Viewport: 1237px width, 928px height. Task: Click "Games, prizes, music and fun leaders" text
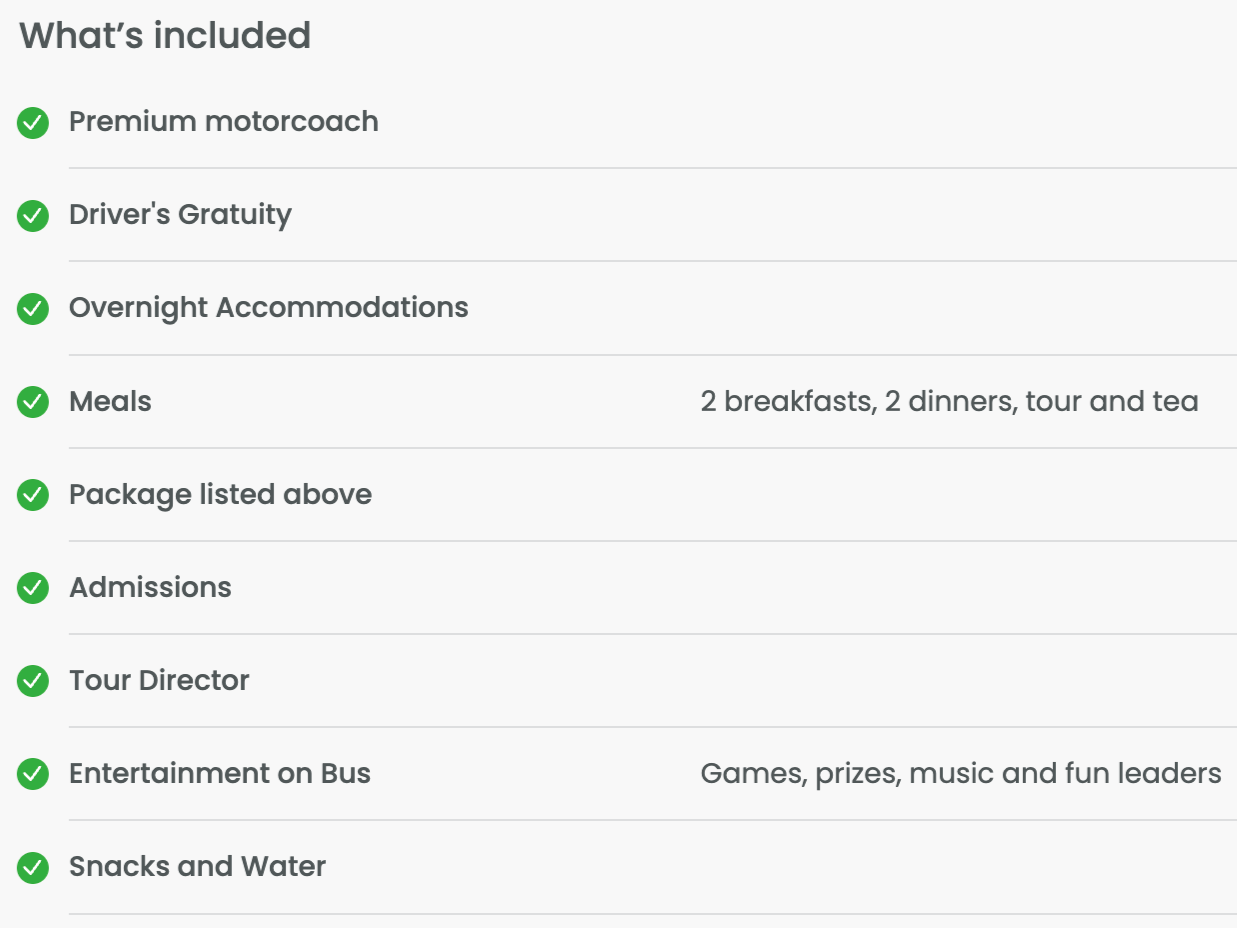tap(960, 774)
